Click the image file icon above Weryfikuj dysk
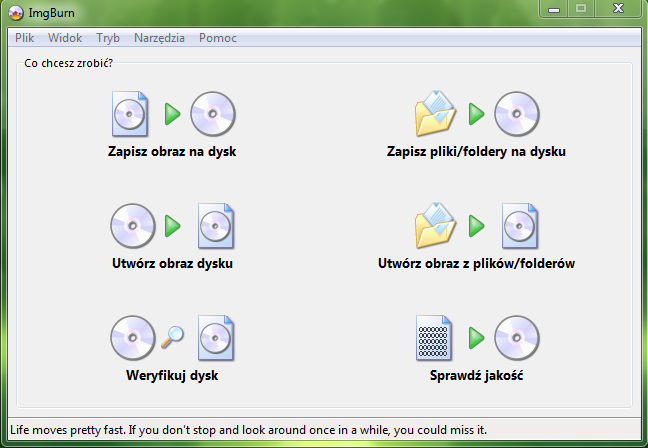This screenshot has height=448, width=648. (x=216, y=338)
